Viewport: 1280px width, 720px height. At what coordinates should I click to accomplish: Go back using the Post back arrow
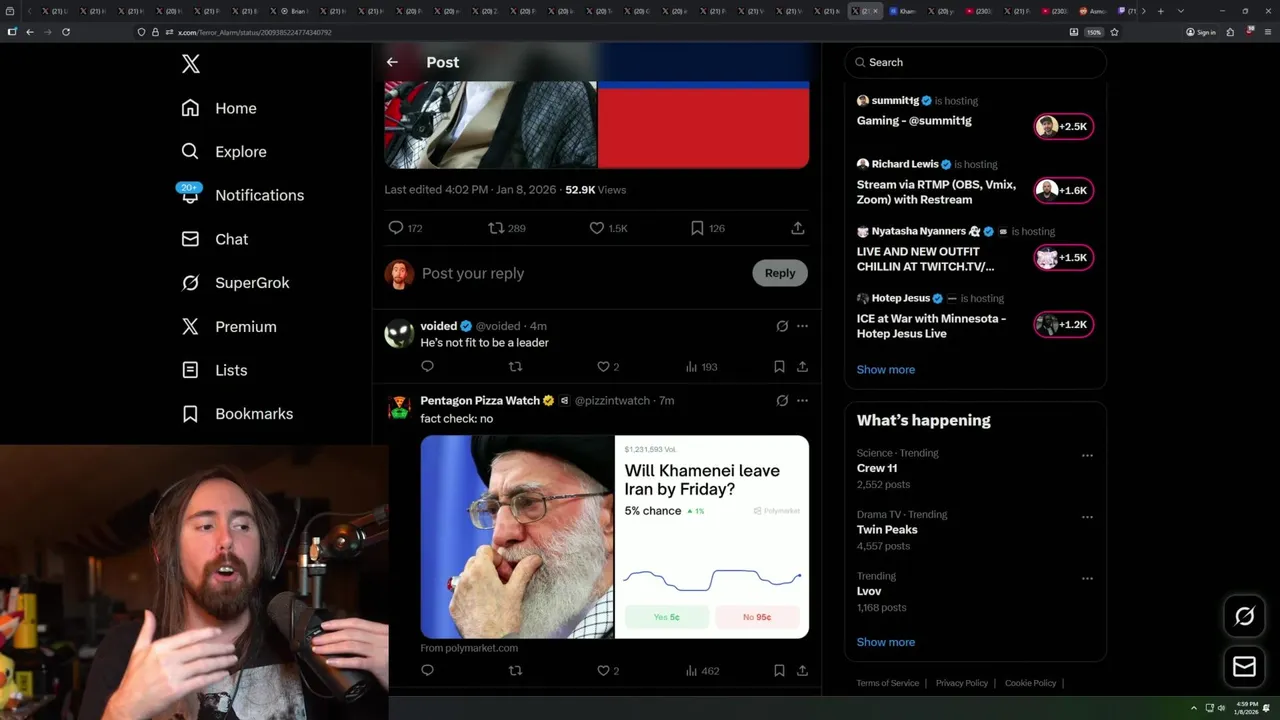[392, 62]
